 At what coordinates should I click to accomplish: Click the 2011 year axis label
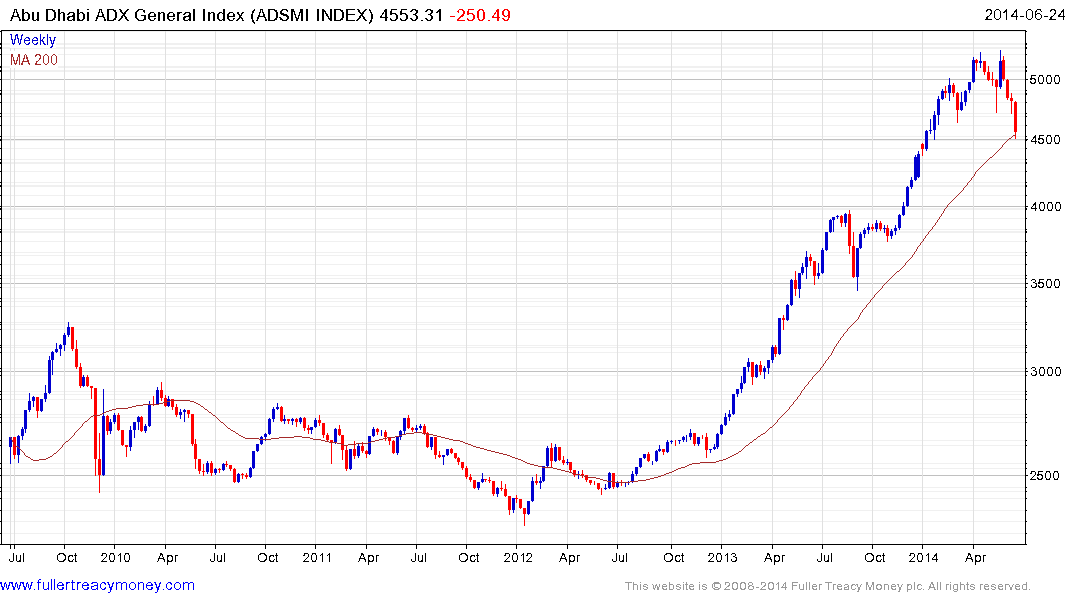(x=317, y=557)
